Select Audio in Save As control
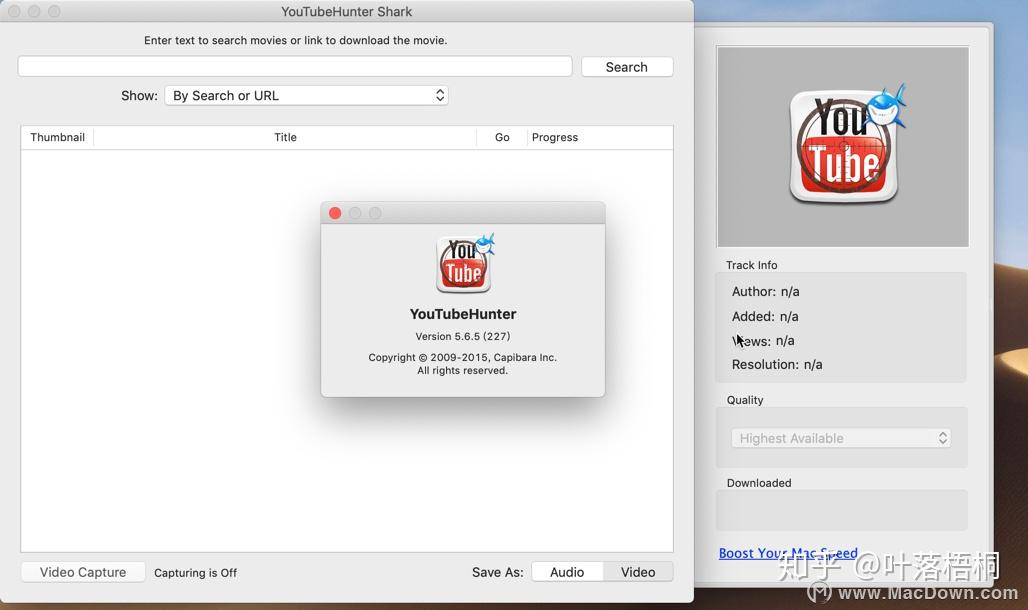This screenshot has height=610, width=1028. 567,572
